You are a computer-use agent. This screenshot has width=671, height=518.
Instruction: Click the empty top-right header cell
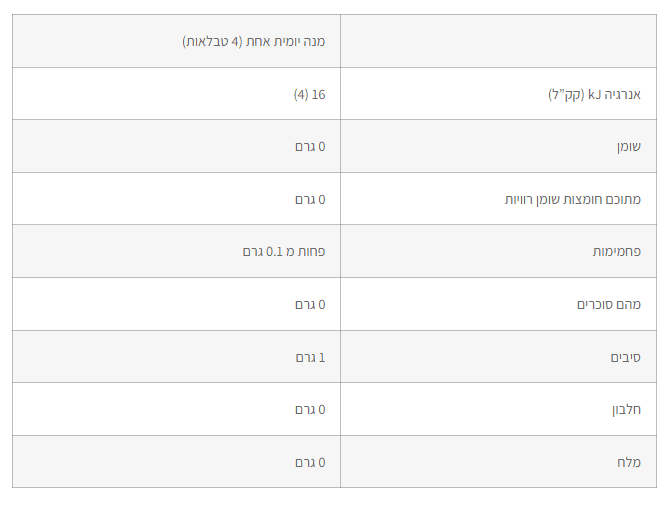(498, 42)
